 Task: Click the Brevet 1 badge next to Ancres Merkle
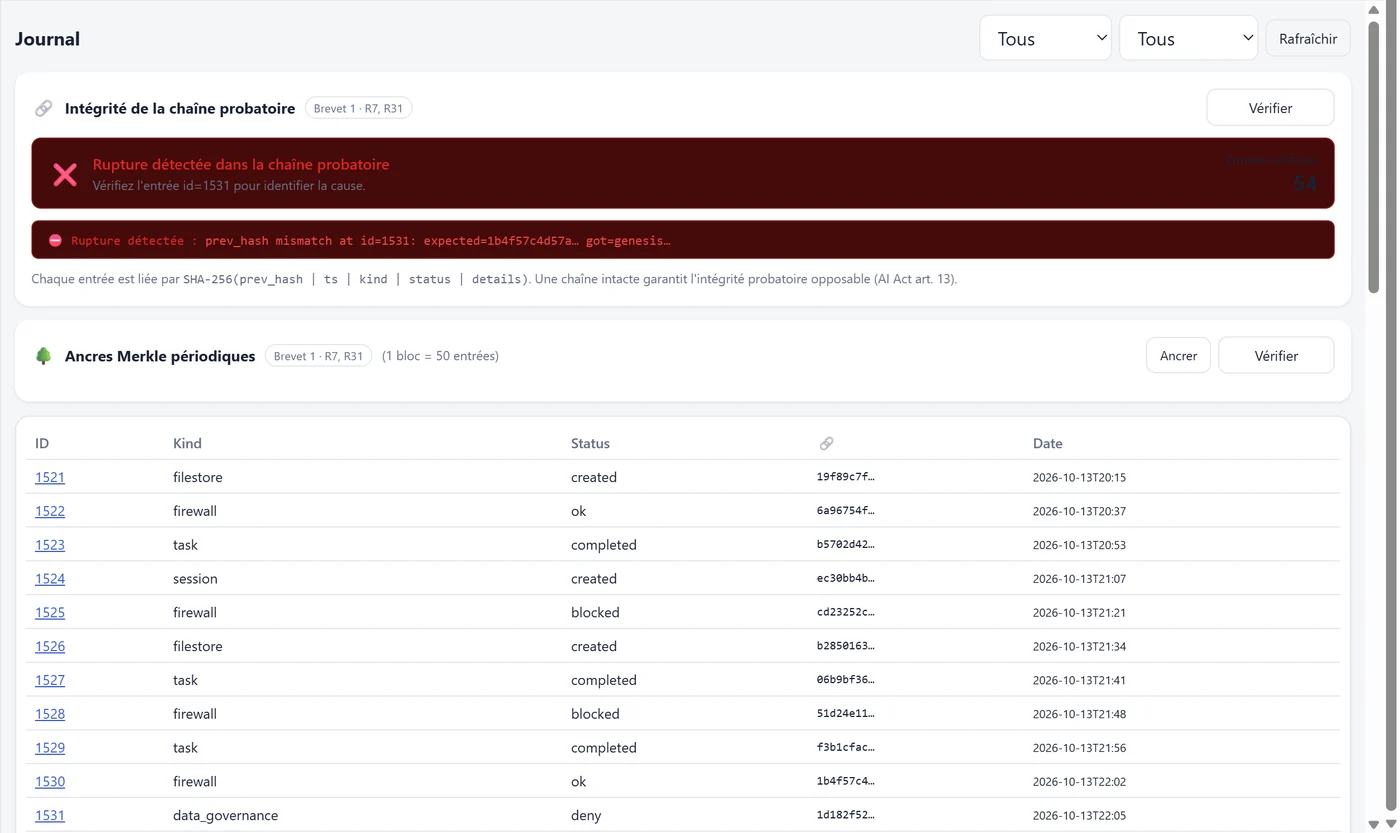click(318, 356)
